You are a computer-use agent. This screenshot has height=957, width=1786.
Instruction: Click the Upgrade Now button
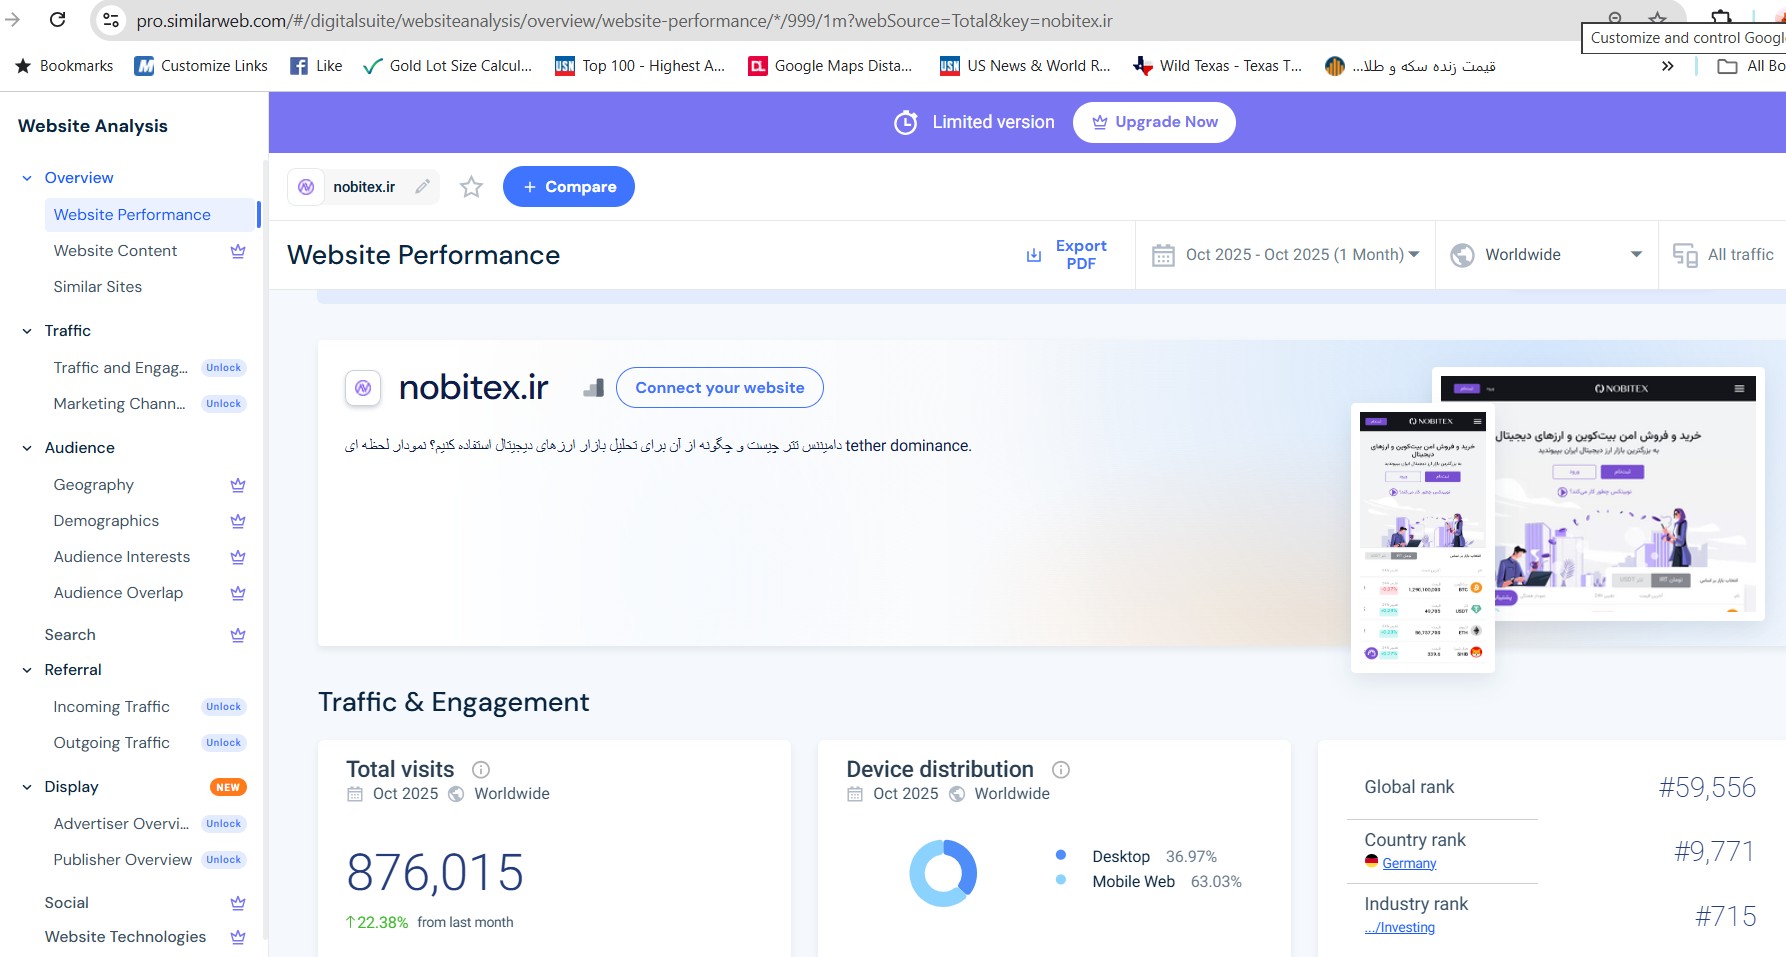[x=1154, y=122]
